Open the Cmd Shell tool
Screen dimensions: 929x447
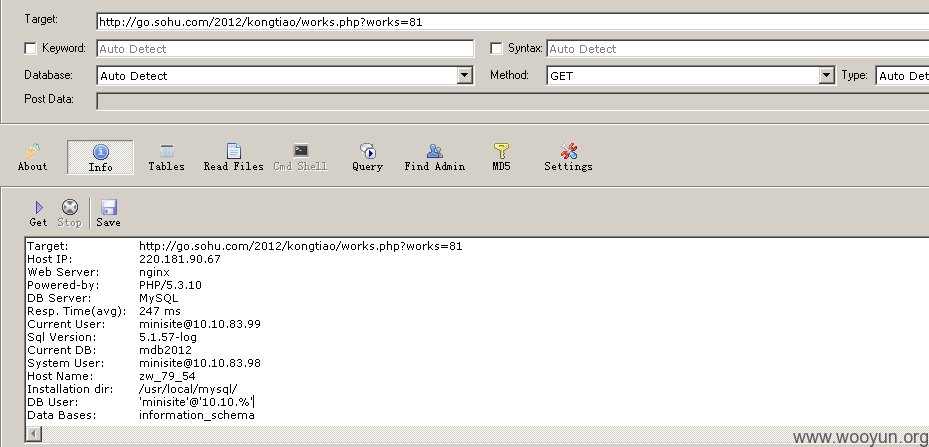[300, 158]
